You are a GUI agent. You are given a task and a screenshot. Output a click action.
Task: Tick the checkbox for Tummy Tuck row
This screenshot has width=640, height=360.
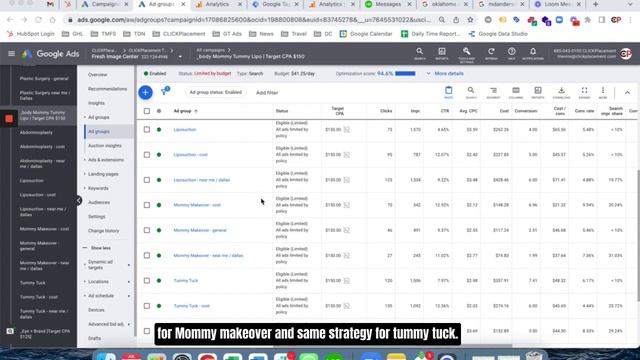pos(147,280)
